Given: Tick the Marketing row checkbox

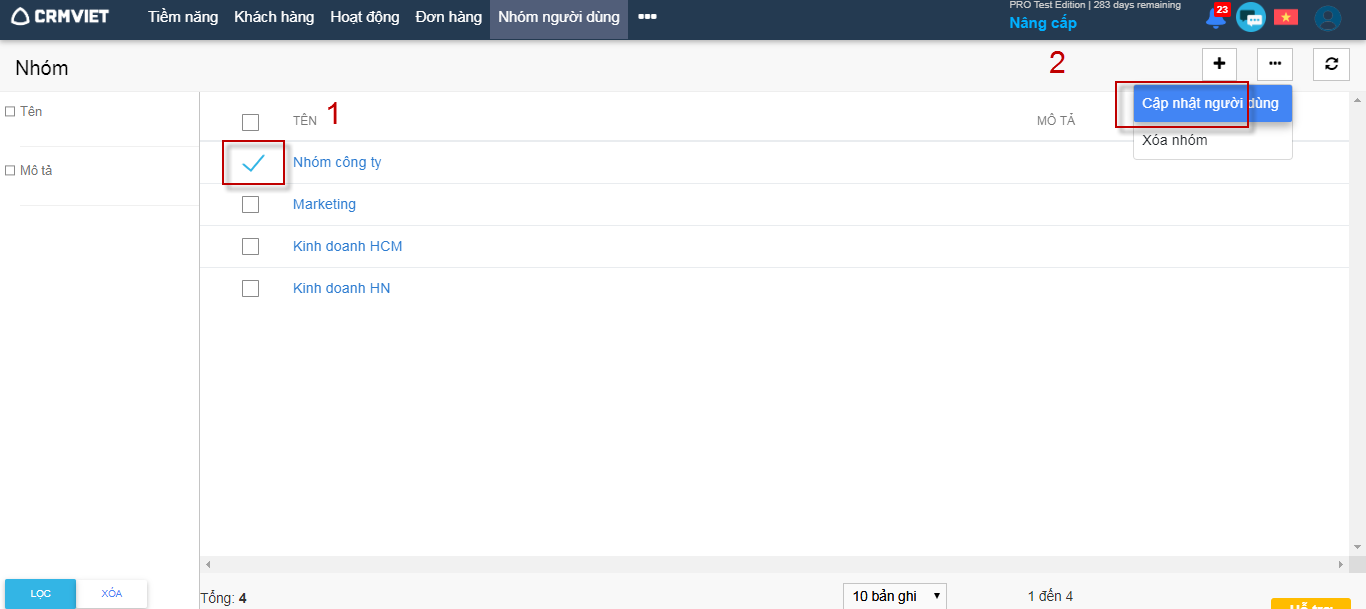Looking at the screenshot, I should click(x=250, y=205).
